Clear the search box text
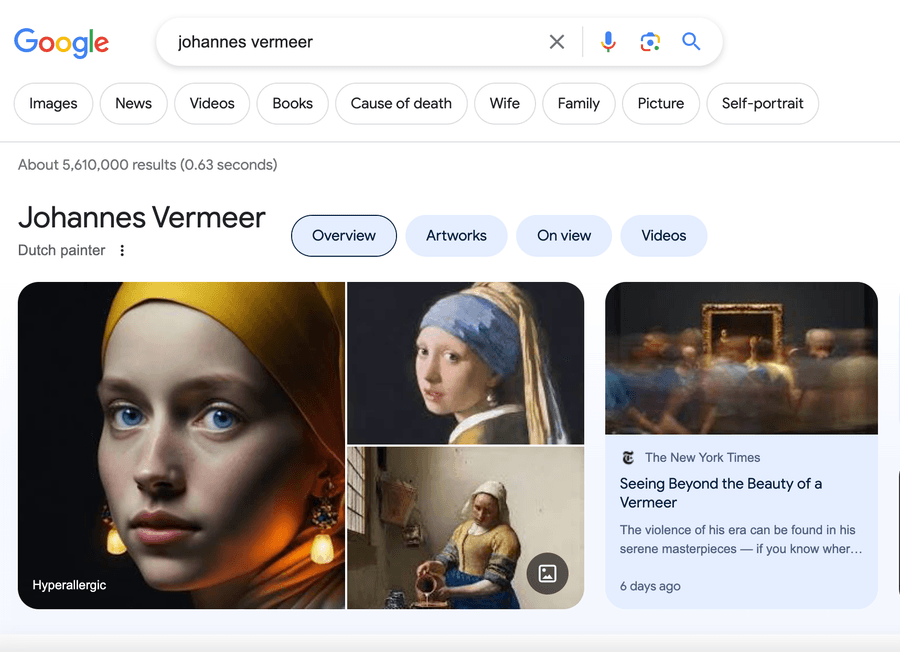 point(557,42)
